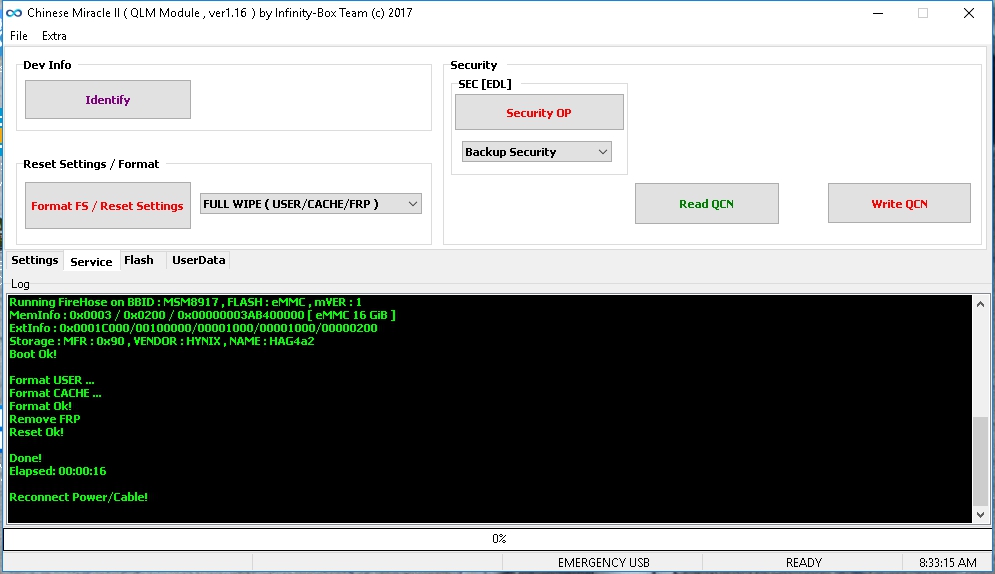Switch to the Settings tab
The height and width of the screenshot is (574, 995).
[35, 260]
